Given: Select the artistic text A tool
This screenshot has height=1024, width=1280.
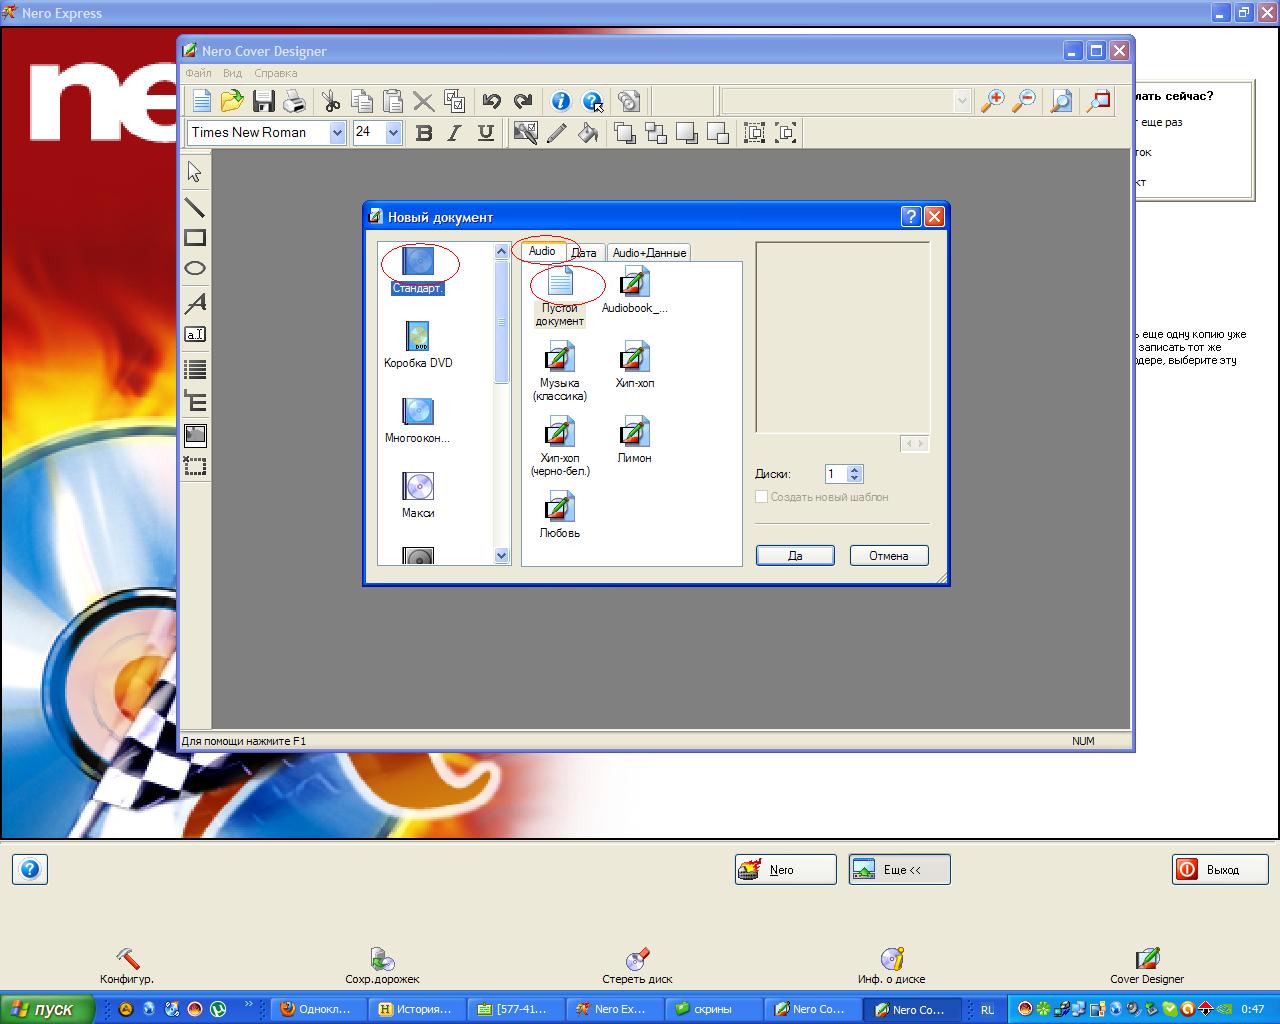Looking at the screenshot, I should pyautogui.click(x=195, y=303).
